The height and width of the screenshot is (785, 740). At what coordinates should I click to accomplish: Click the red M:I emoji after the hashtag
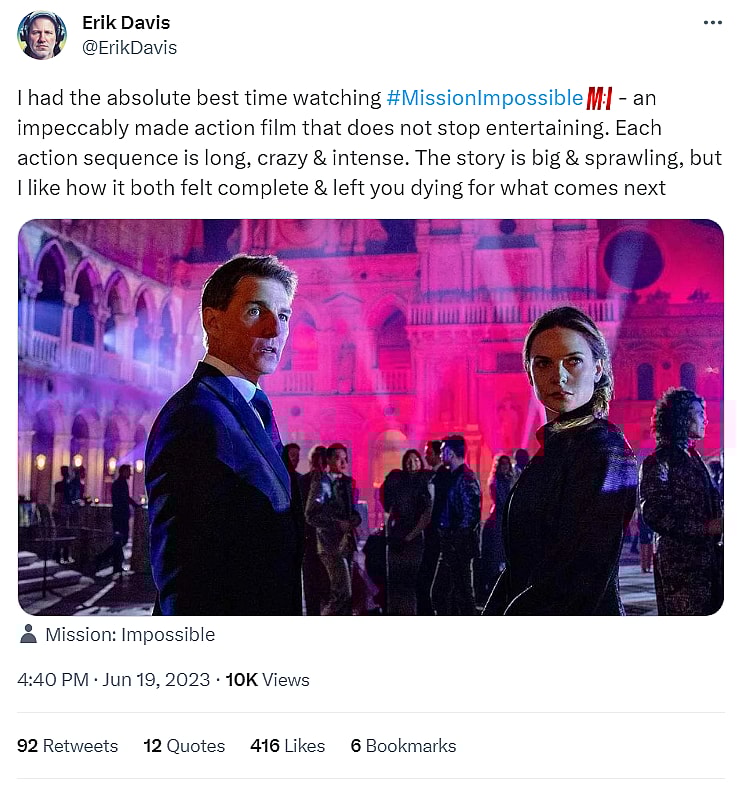[600, 98]
